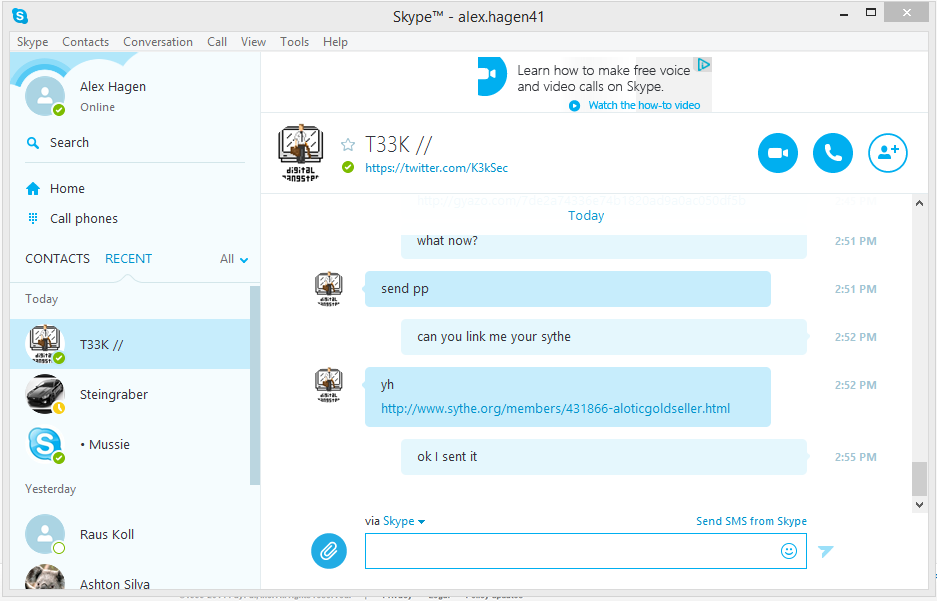Image resolution: width=937 pixels, height=601 pixels.
Task: Open the sythe.org aloticgoldseller member link
Action: [556, 409]
